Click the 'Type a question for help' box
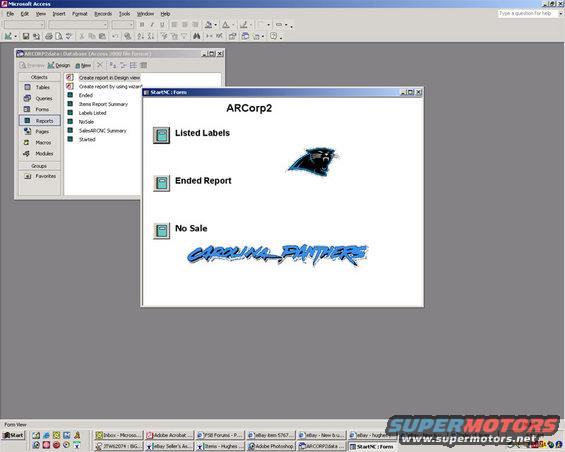The image size is (565, 452). pyautogui.click(x=528, y=13)
